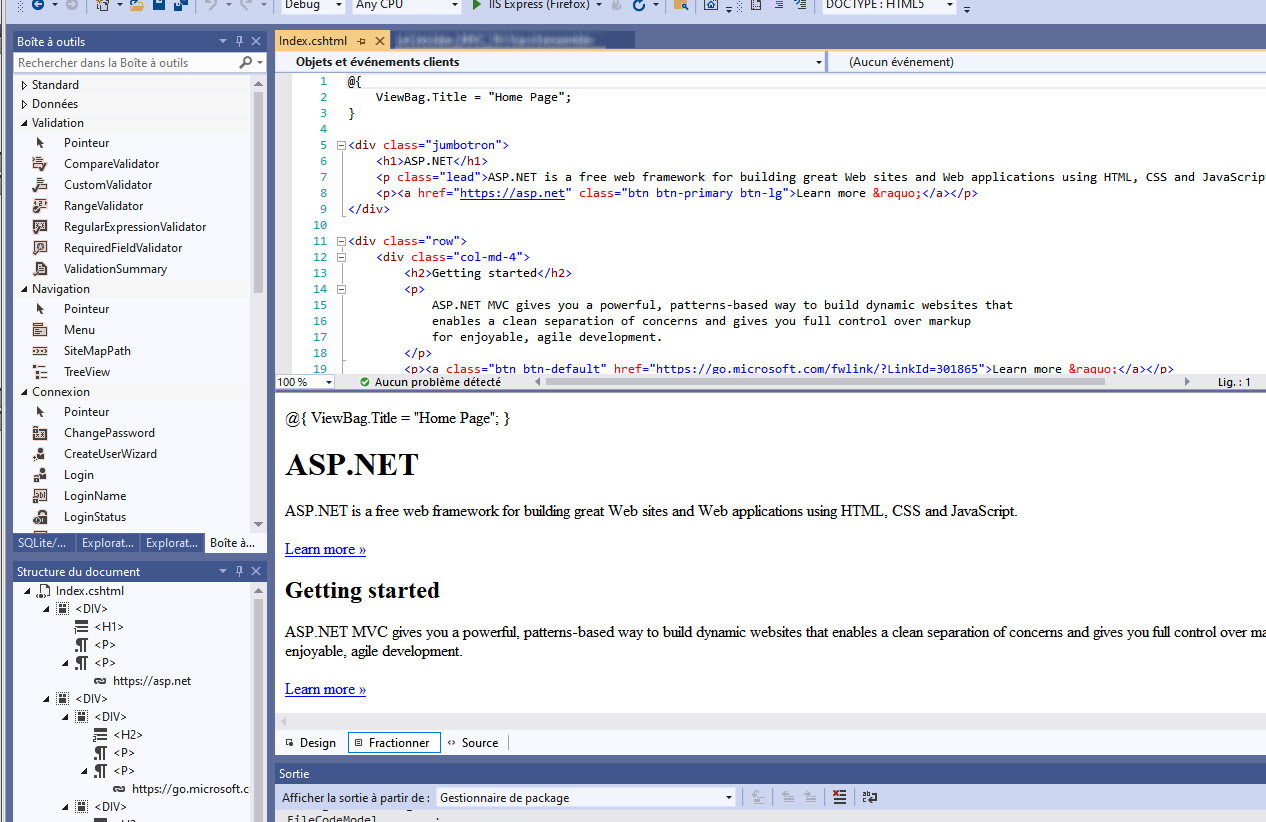Collapse the jumbotron div at code line 5
Screen dimensions: 1266x822
coord(341,145)
